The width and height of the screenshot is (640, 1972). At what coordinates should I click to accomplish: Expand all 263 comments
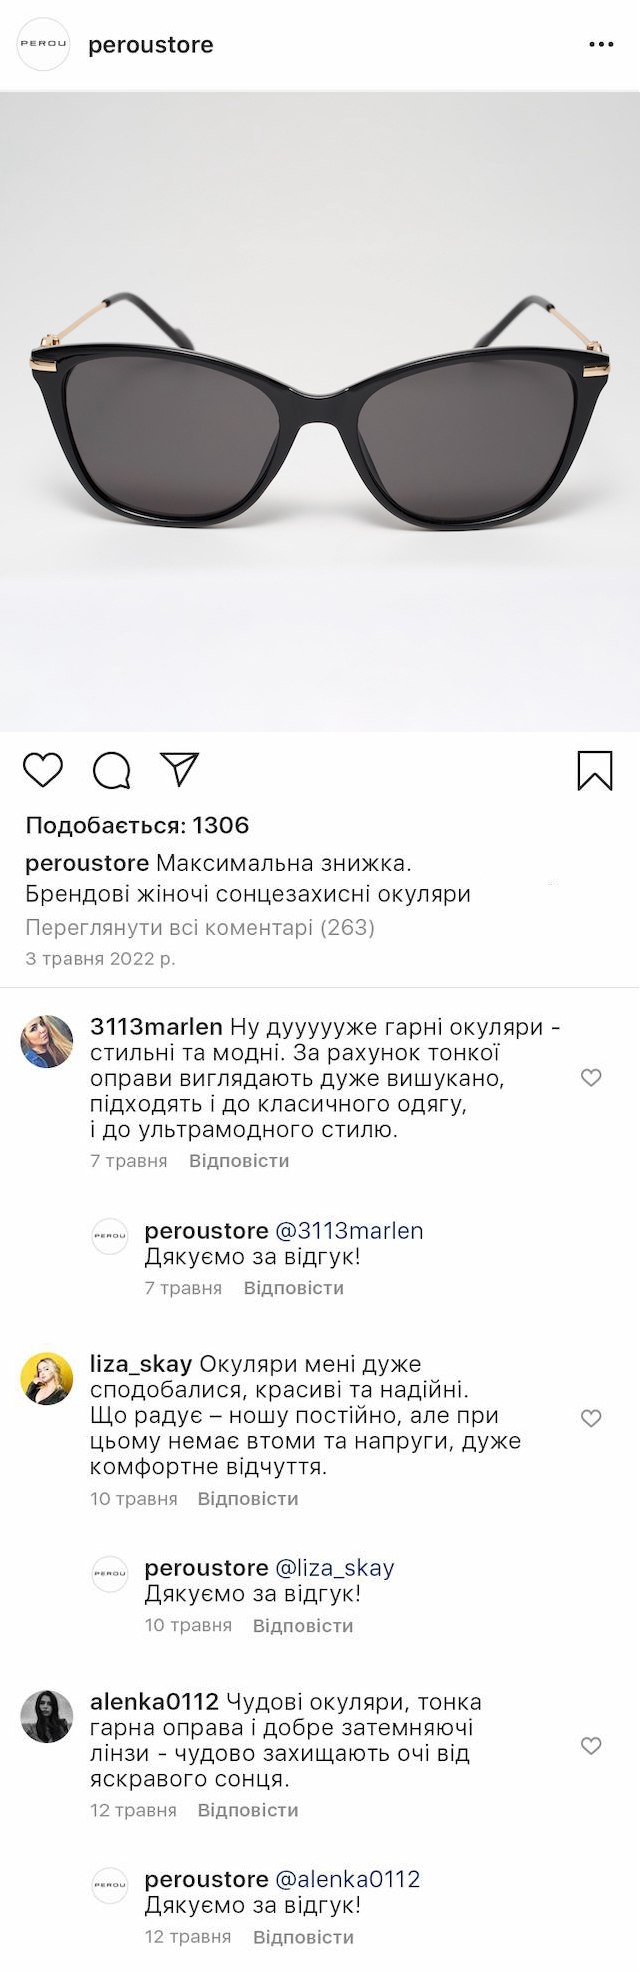200,927
